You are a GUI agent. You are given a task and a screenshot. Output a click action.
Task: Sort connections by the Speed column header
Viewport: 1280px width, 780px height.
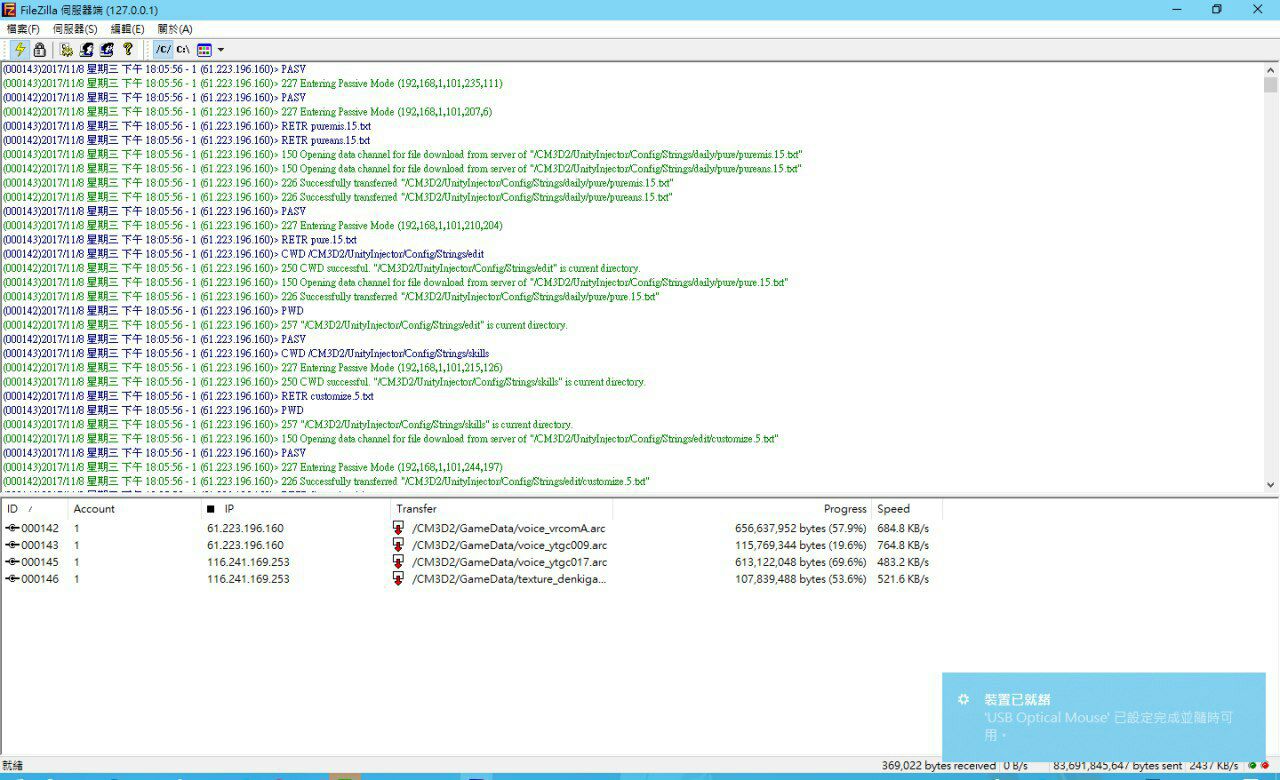tap(893, 509)
